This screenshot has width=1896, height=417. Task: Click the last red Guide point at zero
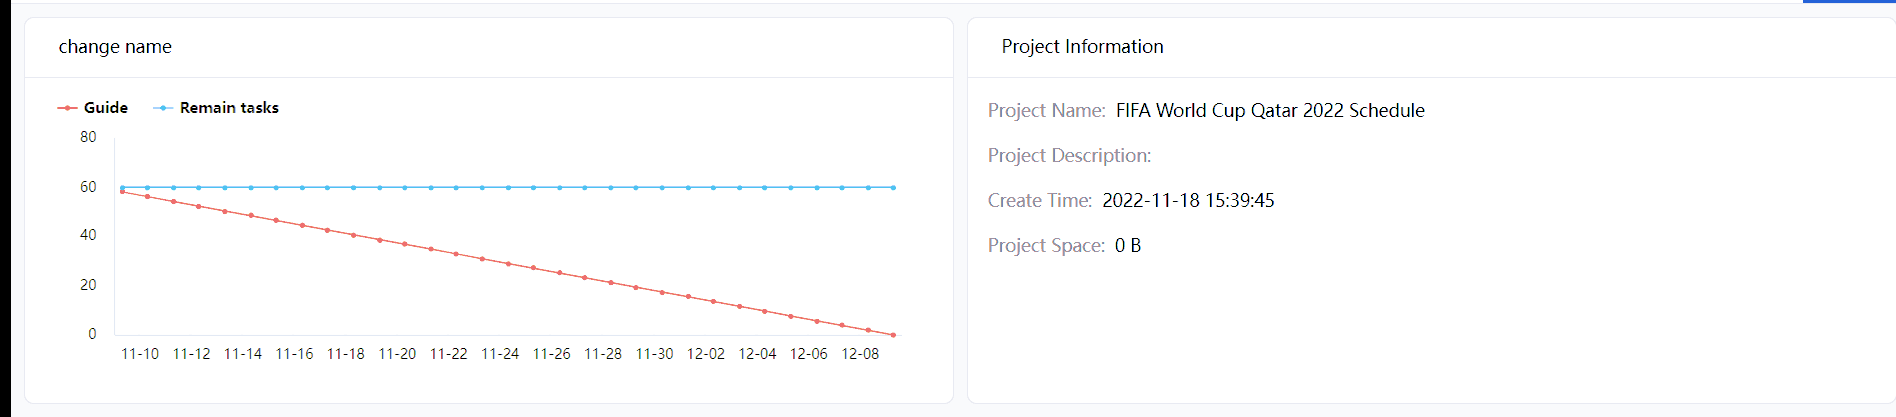[x=893, y=335]
